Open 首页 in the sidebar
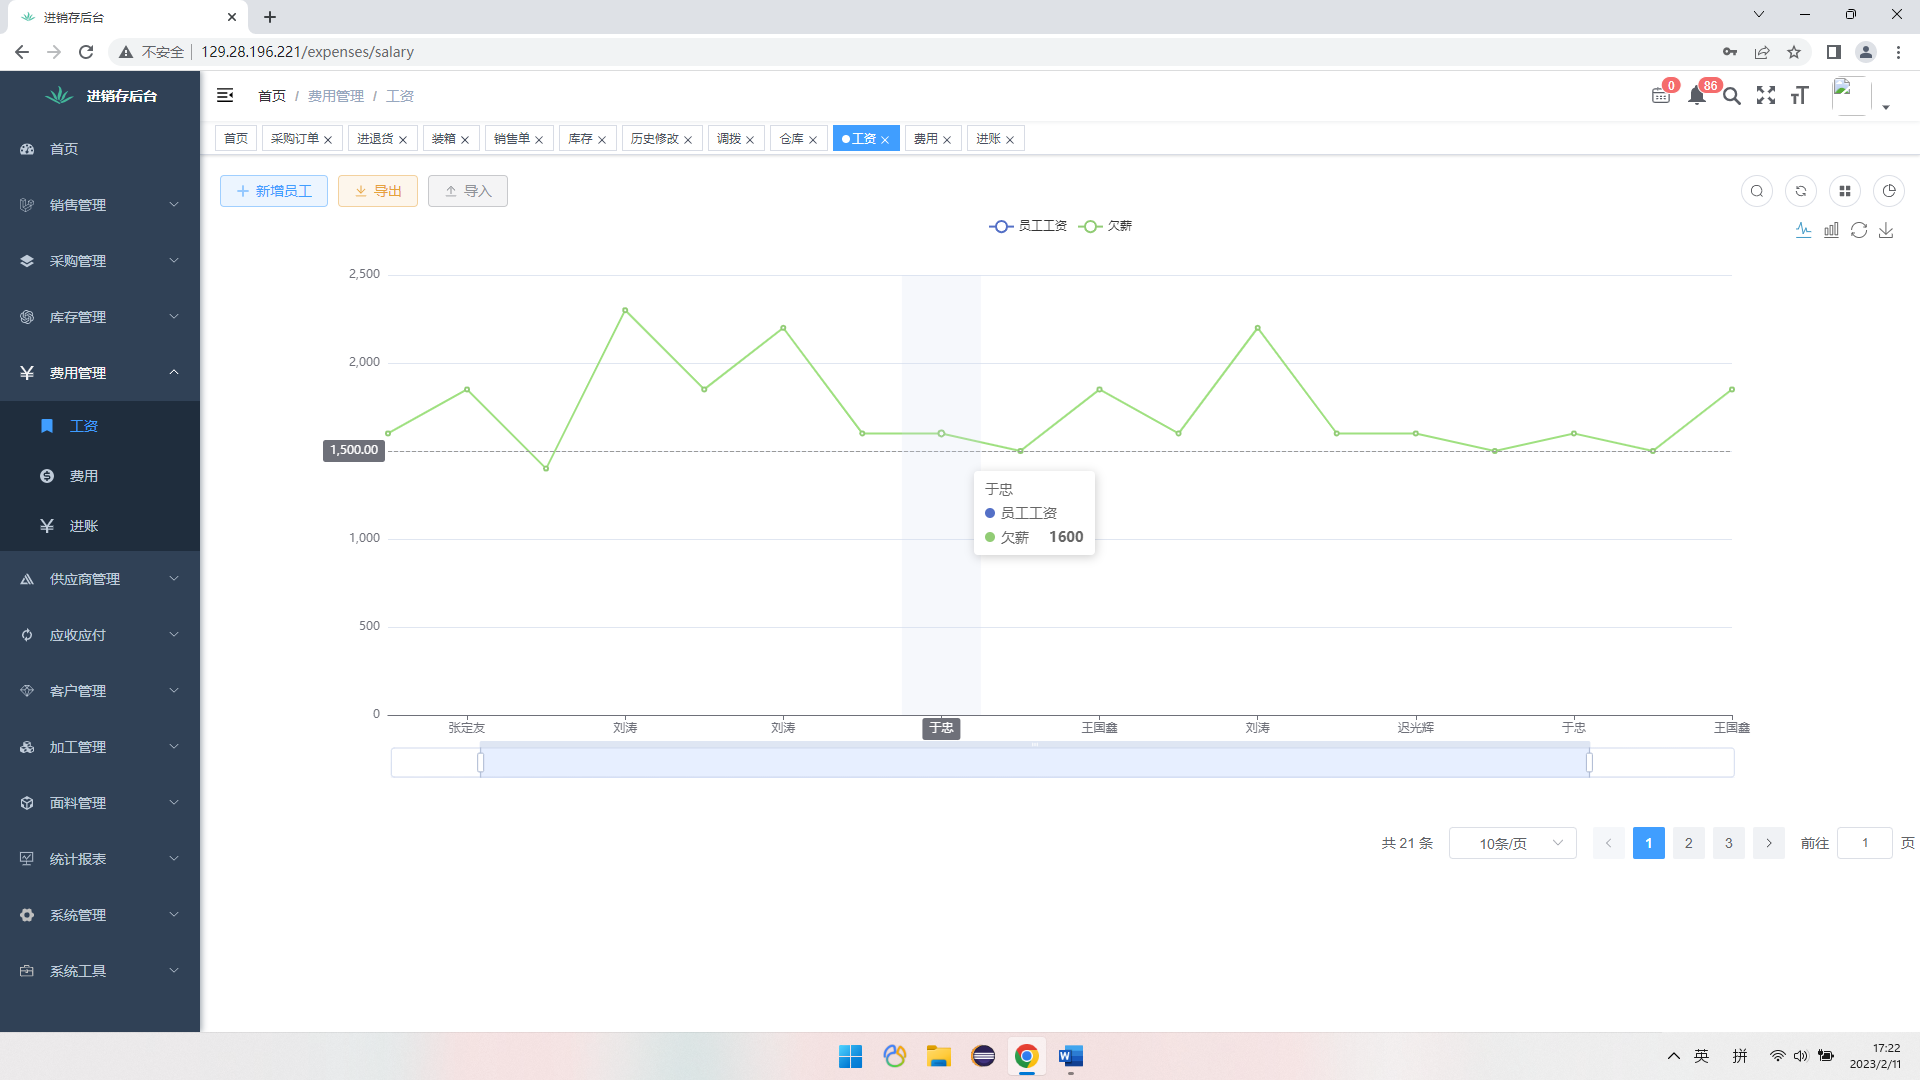 coord(100,149)
